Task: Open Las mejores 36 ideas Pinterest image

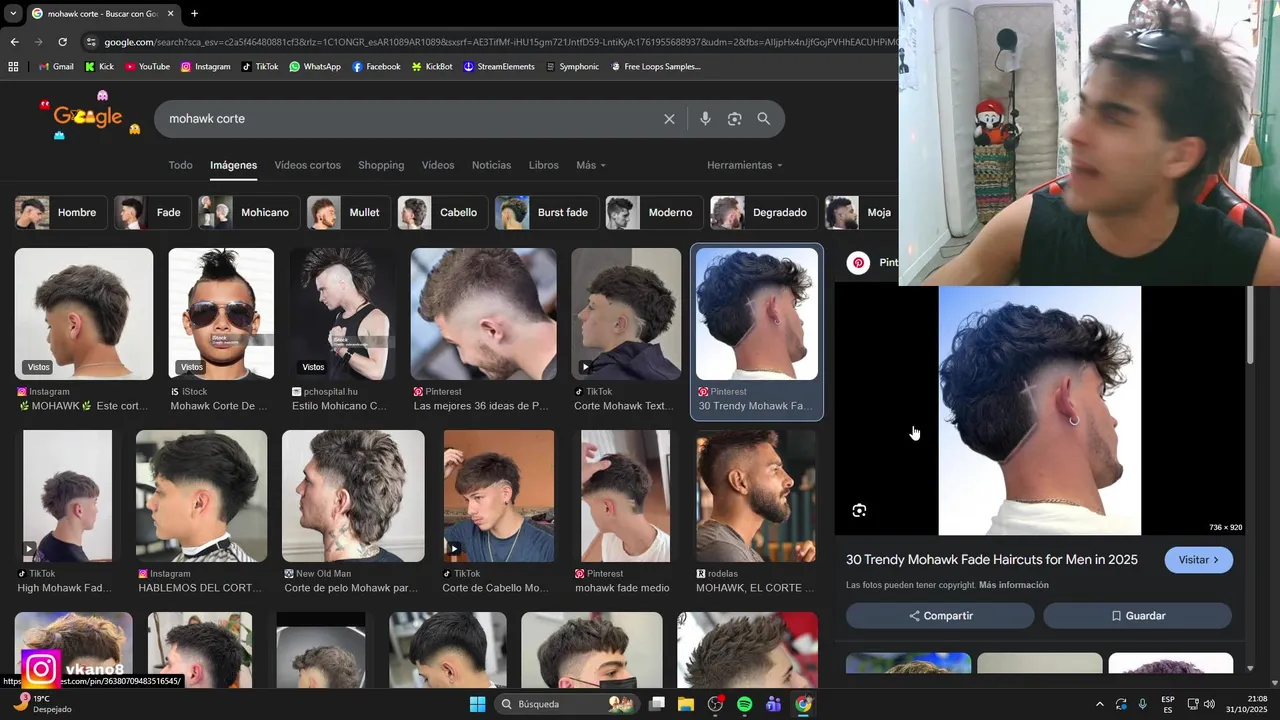Action: 483,314
